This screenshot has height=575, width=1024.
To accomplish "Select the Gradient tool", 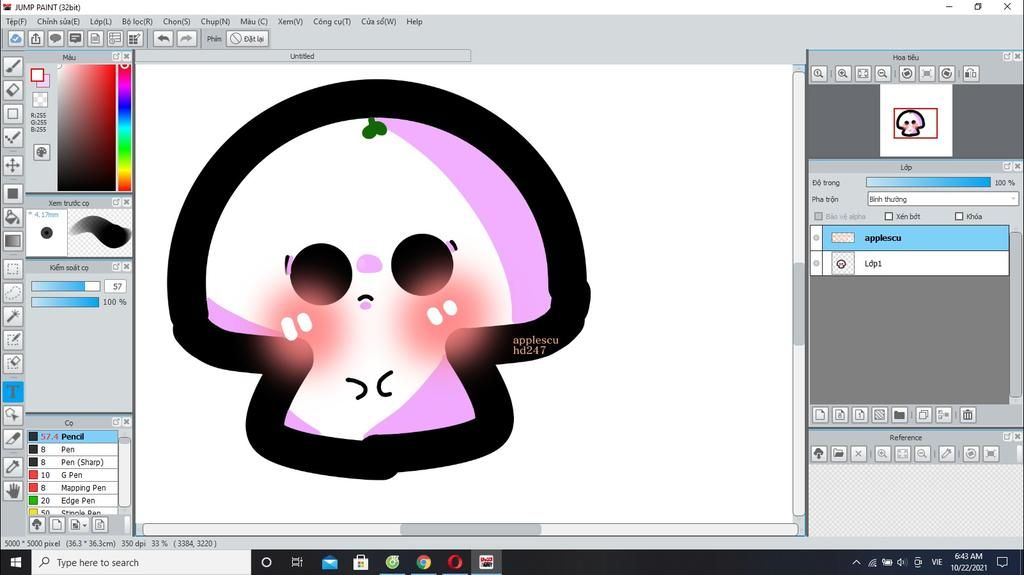I will tap(12, 240).
